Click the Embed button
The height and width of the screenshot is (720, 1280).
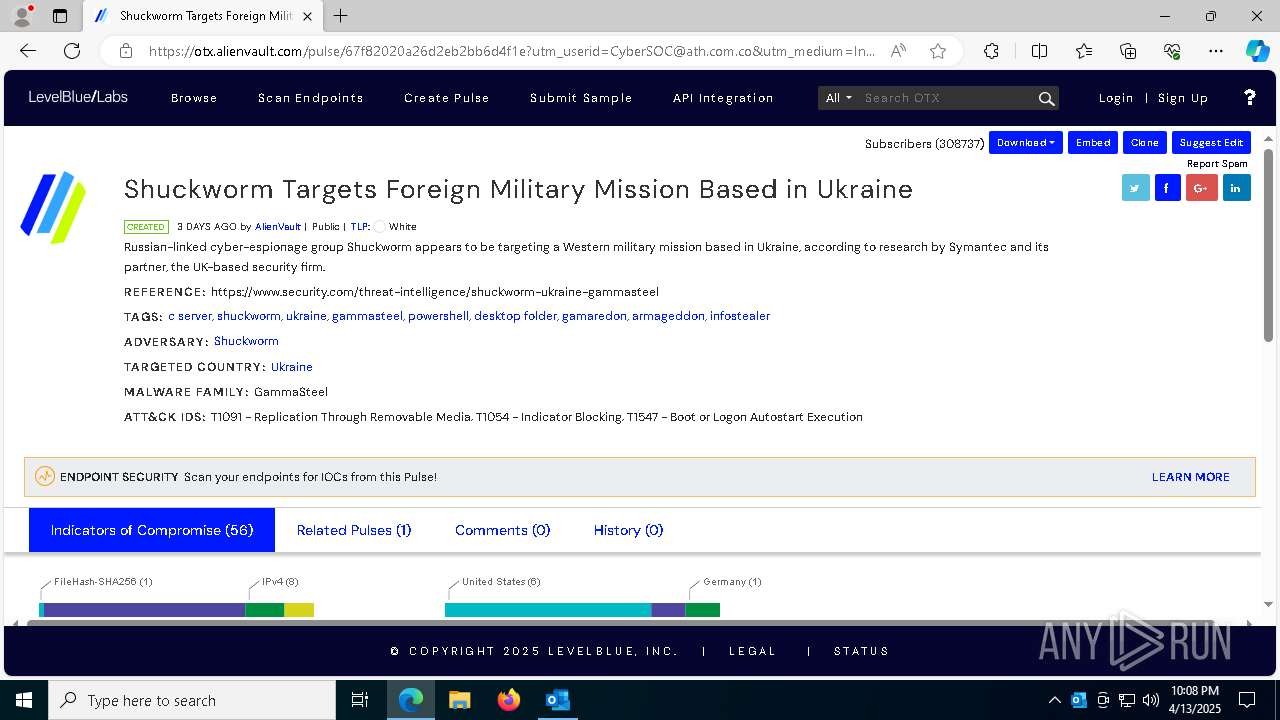[x=1093, y=143]
